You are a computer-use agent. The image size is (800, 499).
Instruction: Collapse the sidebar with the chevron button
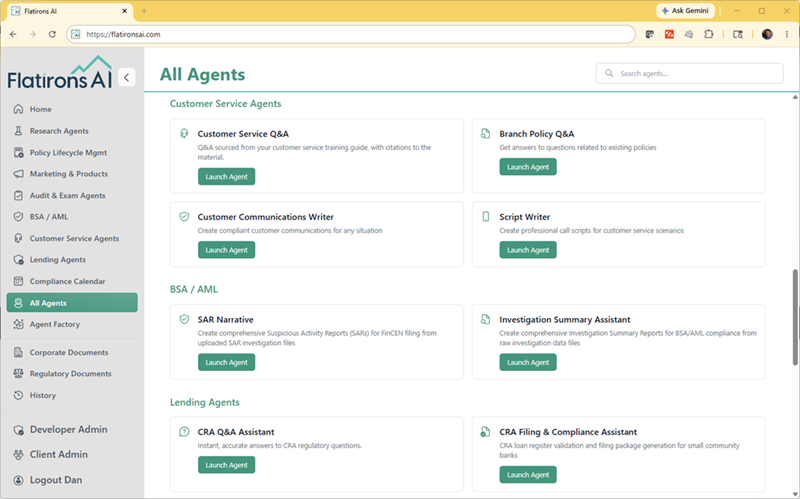click(127, 77)
